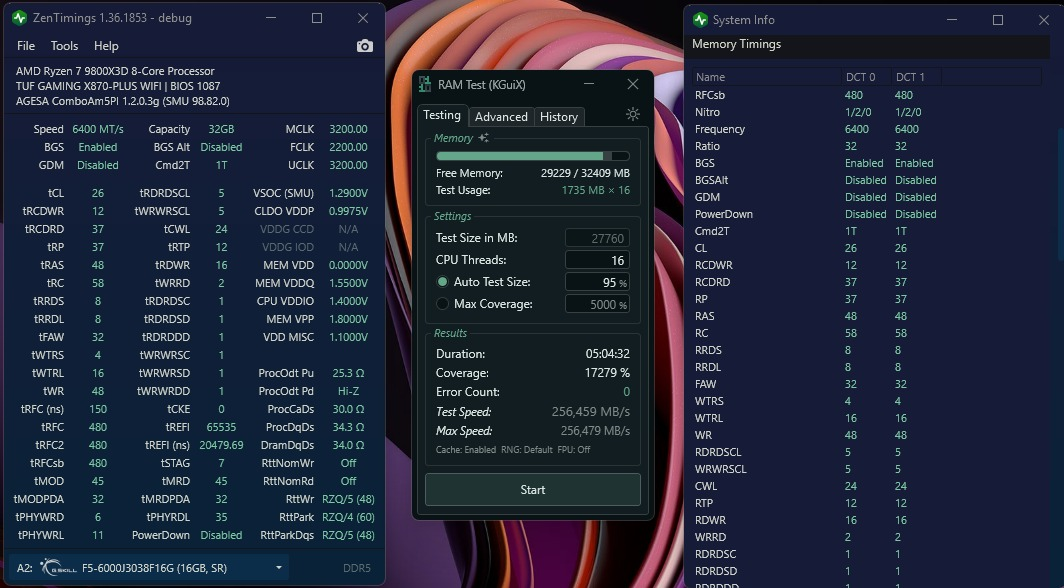Click the ZenTimings app logo icon
The image size is (1064, 588).
pos(19,18)
